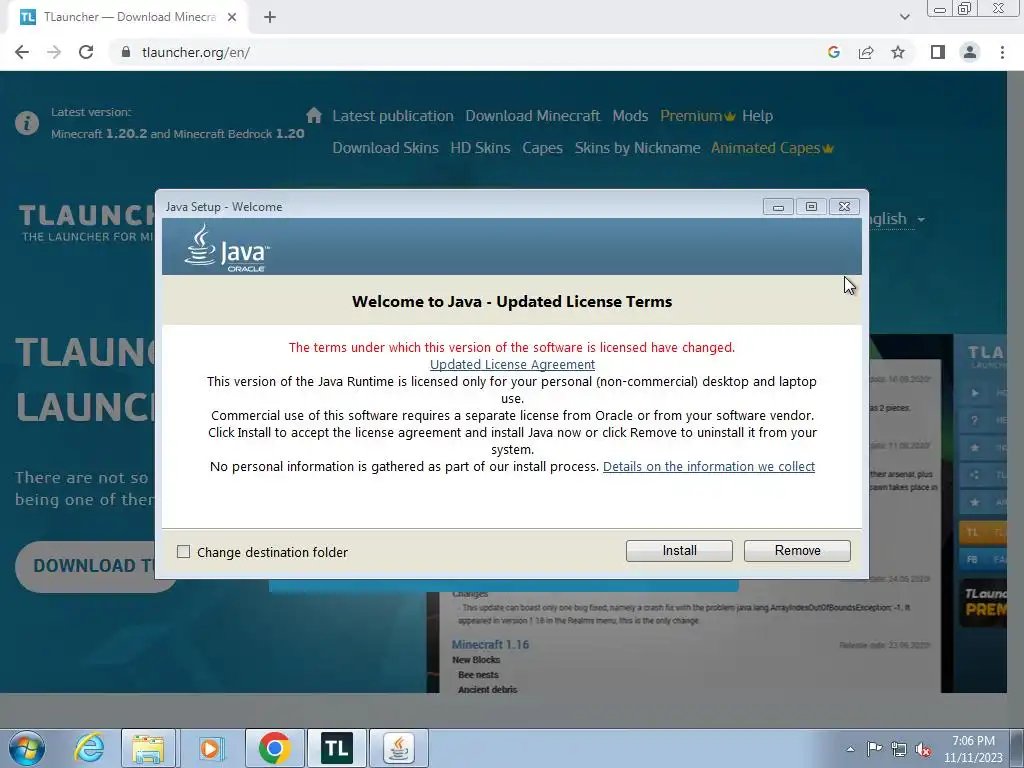Click the Minecraft 1.16 heading
Screen dimensions: 1024x768
tap(490, 645)
